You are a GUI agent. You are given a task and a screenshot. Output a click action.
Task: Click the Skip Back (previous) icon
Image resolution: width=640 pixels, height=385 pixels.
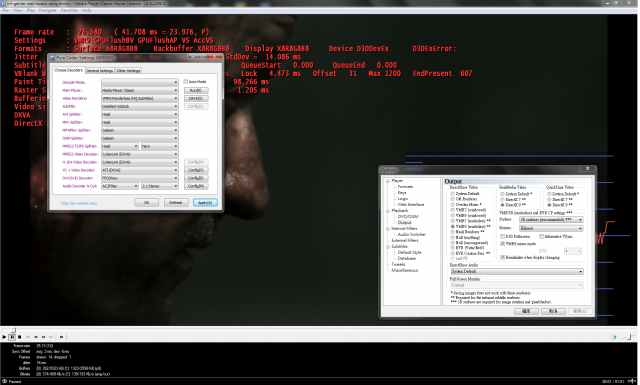point(28,337)
